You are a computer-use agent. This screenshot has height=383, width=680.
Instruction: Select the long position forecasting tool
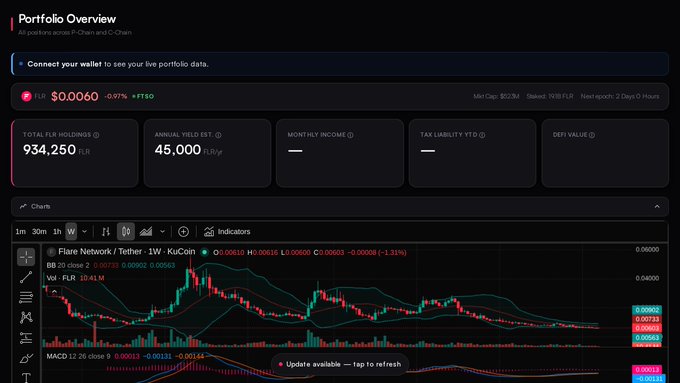(x=26, y=338)
